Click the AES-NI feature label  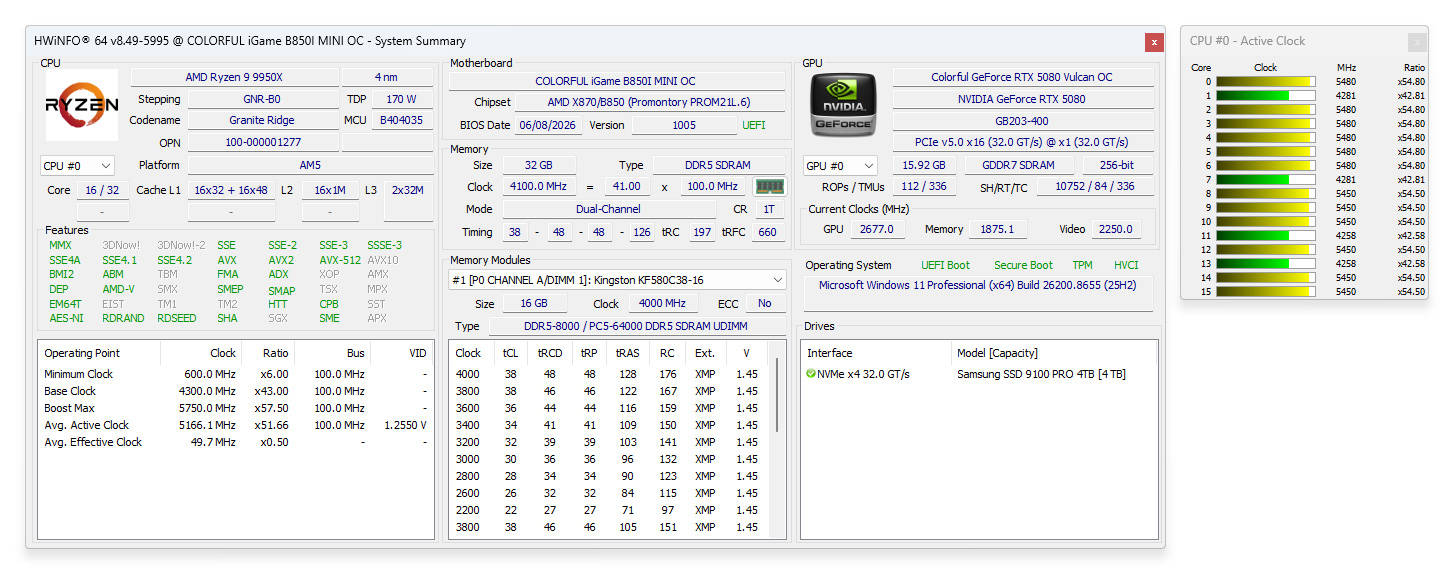point(66,318)
